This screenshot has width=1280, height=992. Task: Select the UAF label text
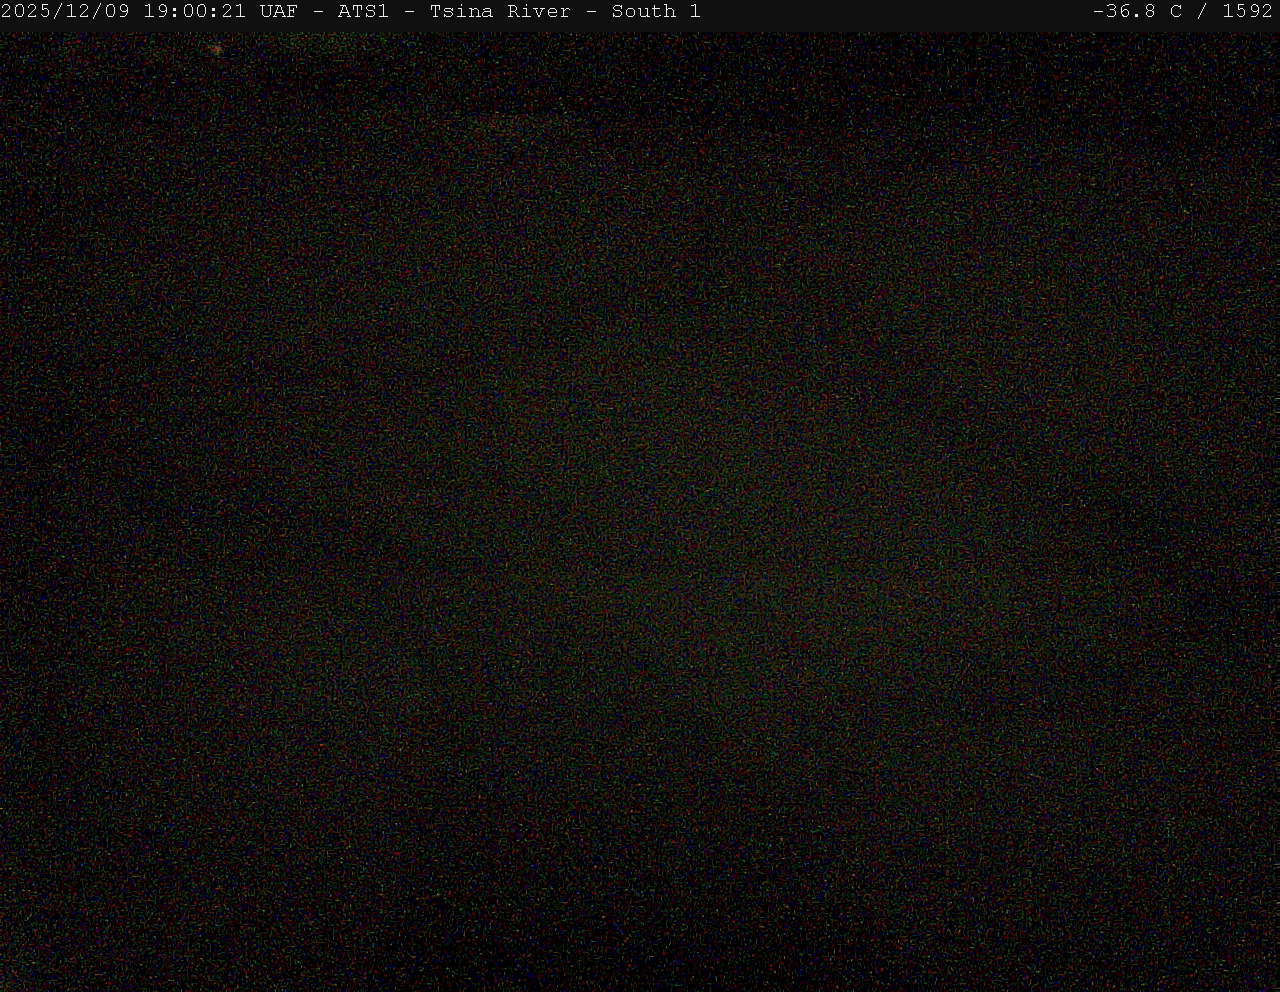[x=278, y=12]
